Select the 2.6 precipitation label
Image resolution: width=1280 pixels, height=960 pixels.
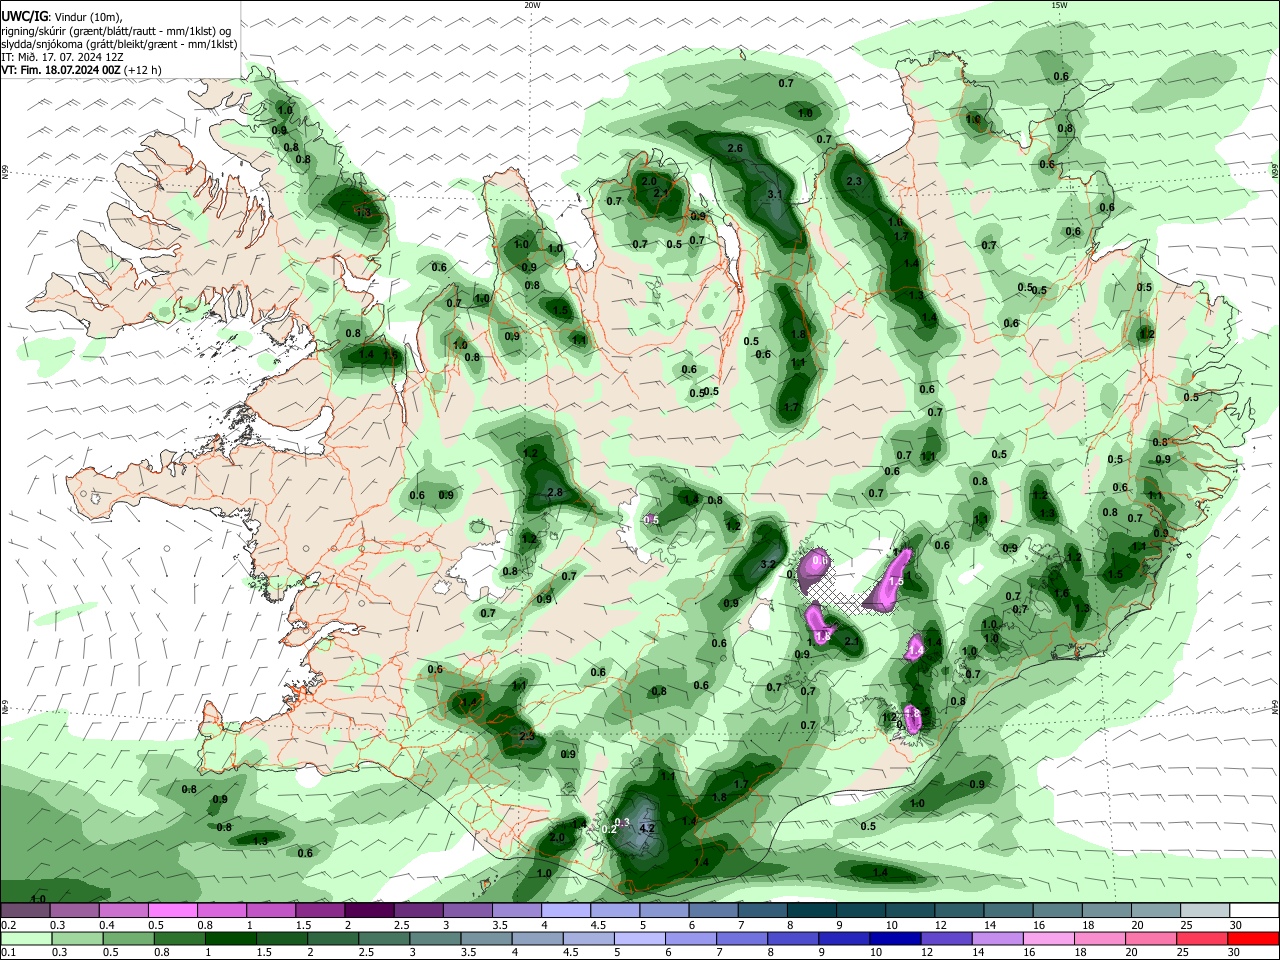click(735, 148)
